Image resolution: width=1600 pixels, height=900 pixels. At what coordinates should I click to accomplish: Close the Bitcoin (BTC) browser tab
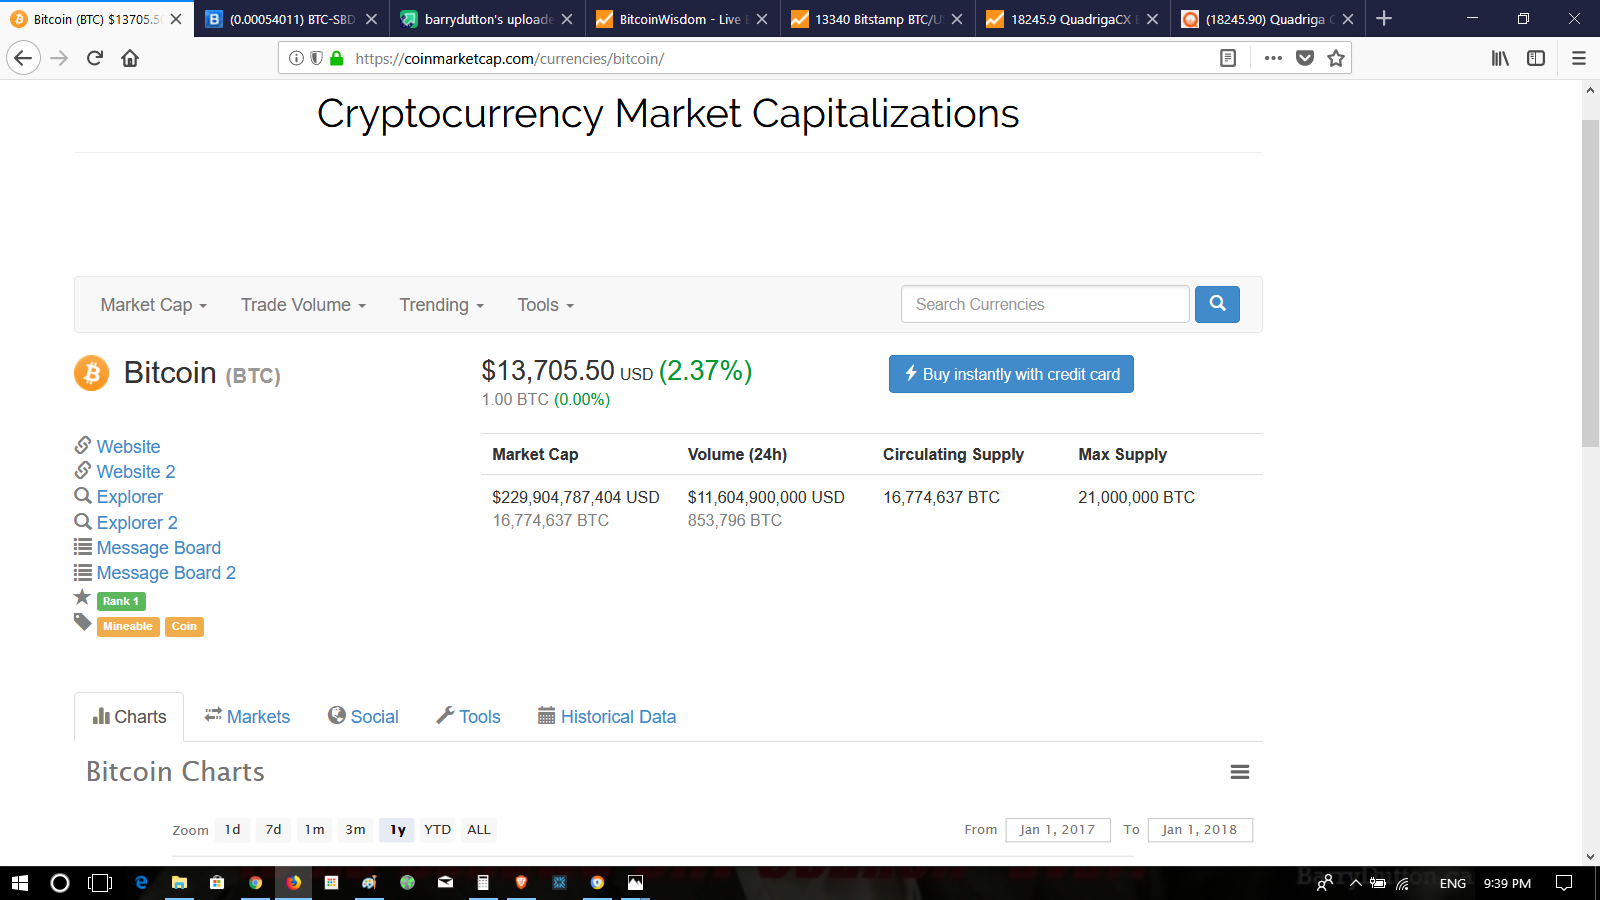coord(176,19)
